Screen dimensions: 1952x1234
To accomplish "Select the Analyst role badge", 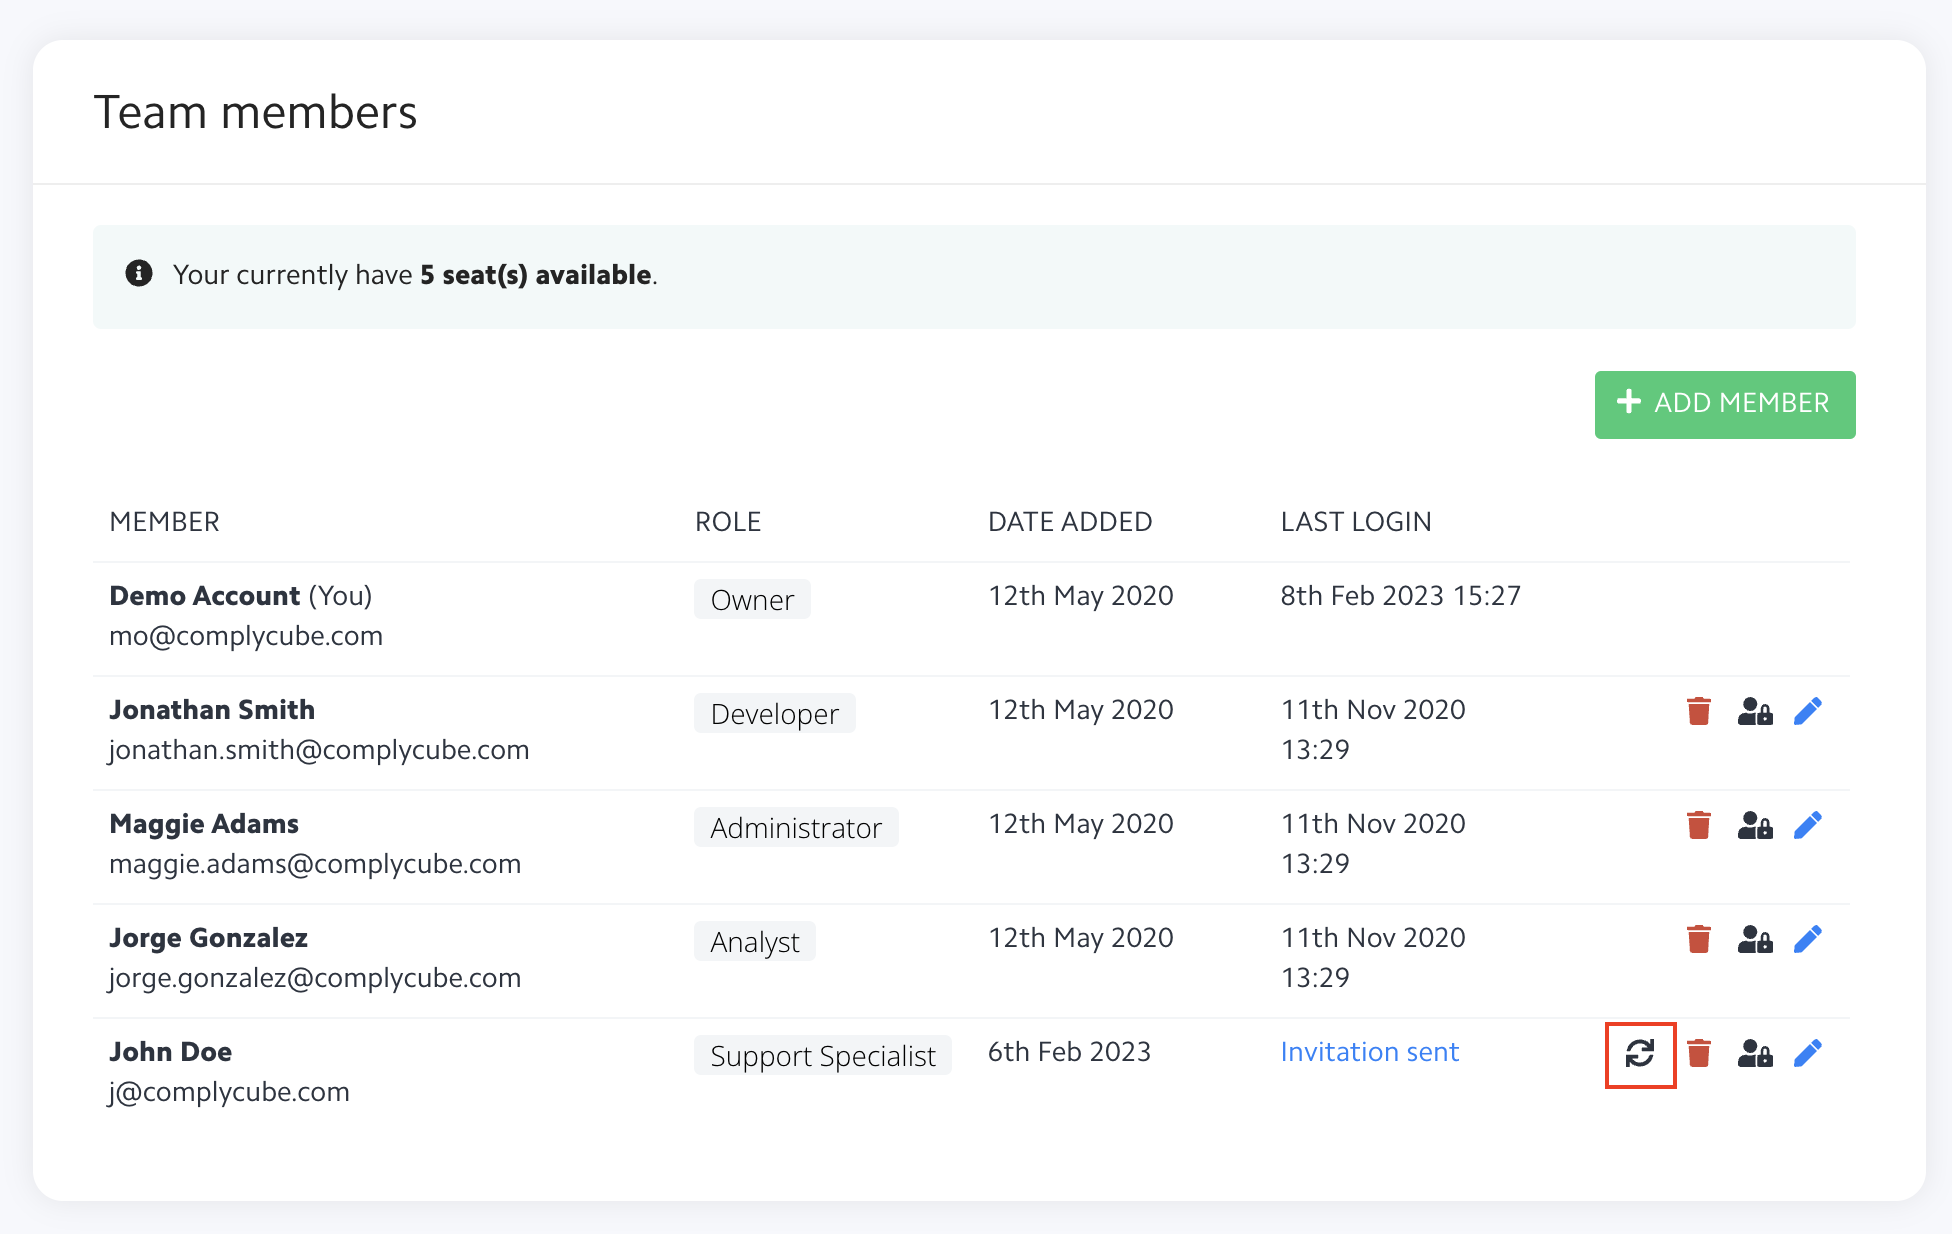I will 755,942.
